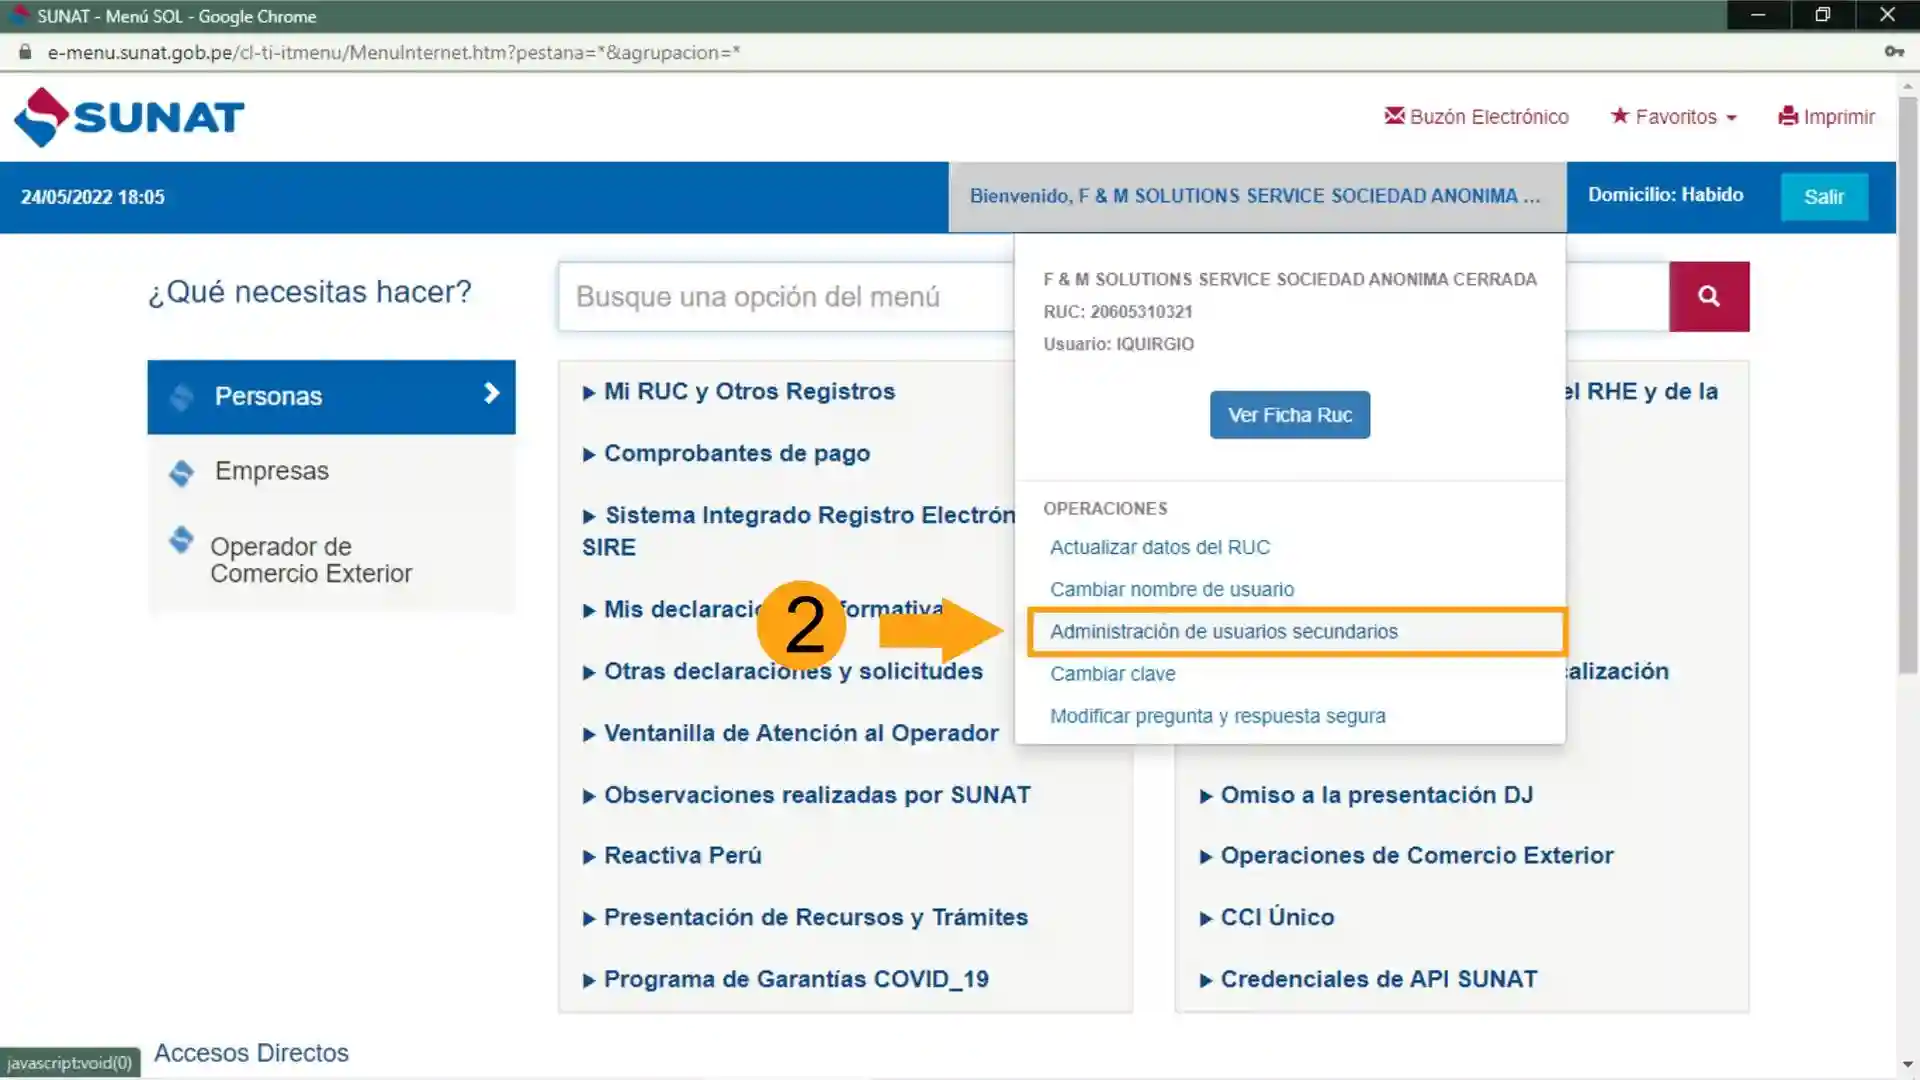The height and width of the screenshot is (1080, 1920).
Task: Expand Mi RUC y Otros Registros
Action: (x=739, y=392)
